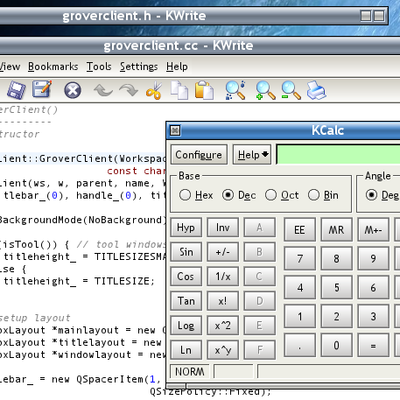Click the x^2 square button
This screenshot has width=400, height=400.
click(x=223, y=325)
